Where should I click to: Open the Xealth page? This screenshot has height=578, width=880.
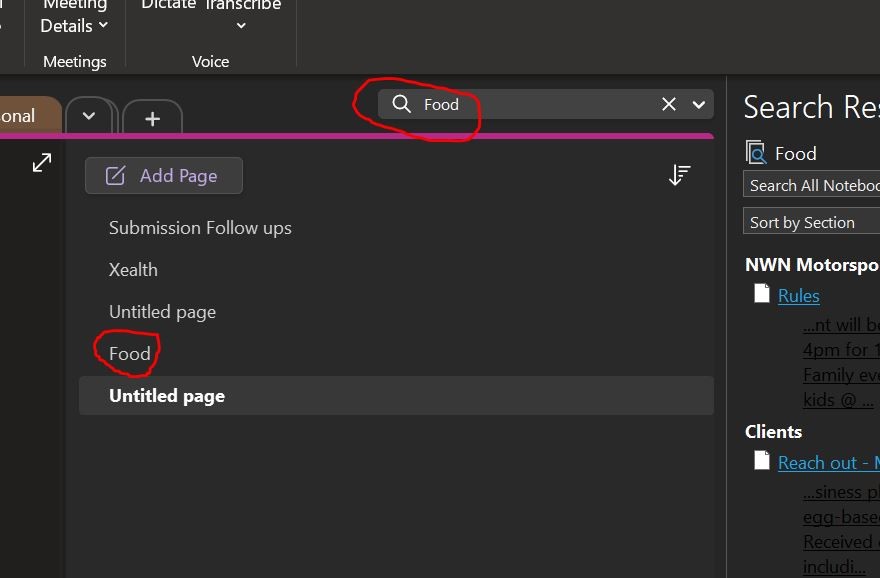pyautogui.click(x=133, y=270)
